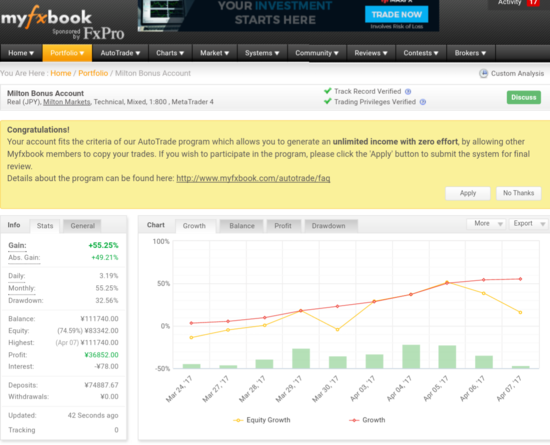The height and width of the screenshot is (445, 550).
Task: Click the No Thanks button
Action: tap(518, 193)
